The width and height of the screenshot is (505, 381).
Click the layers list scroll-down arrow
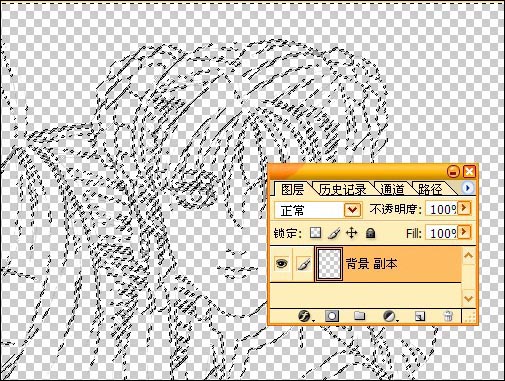pos(468,298)
